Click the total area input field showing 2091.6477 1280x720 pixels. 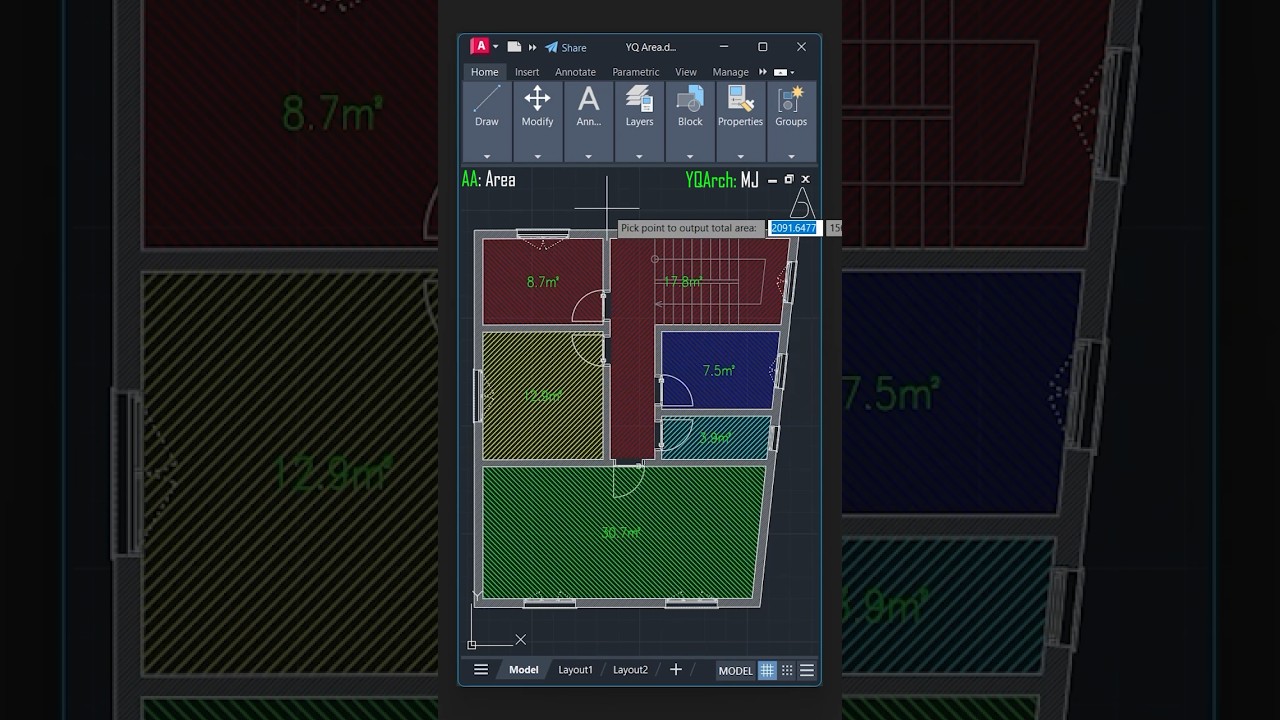click(x=794, y=228)
